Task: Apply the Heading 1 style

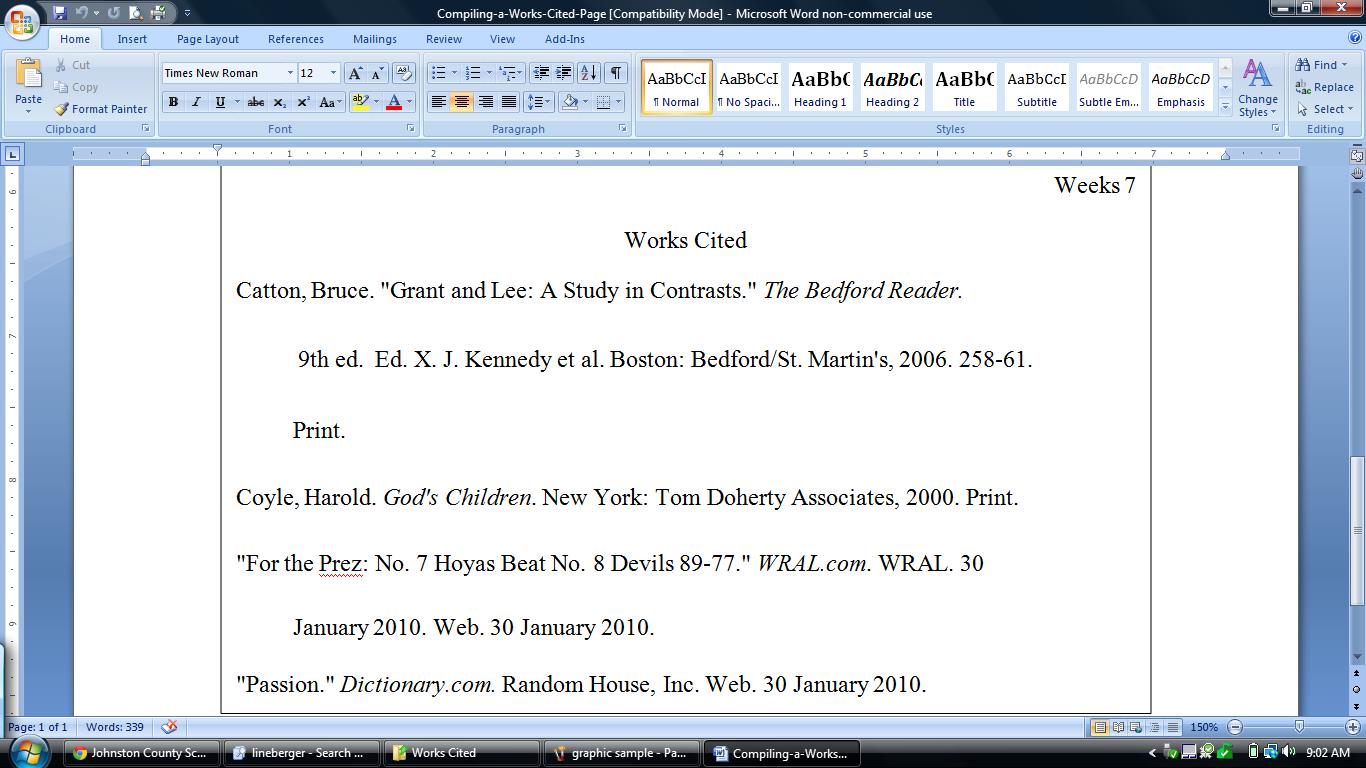Action: pos(820,87)
